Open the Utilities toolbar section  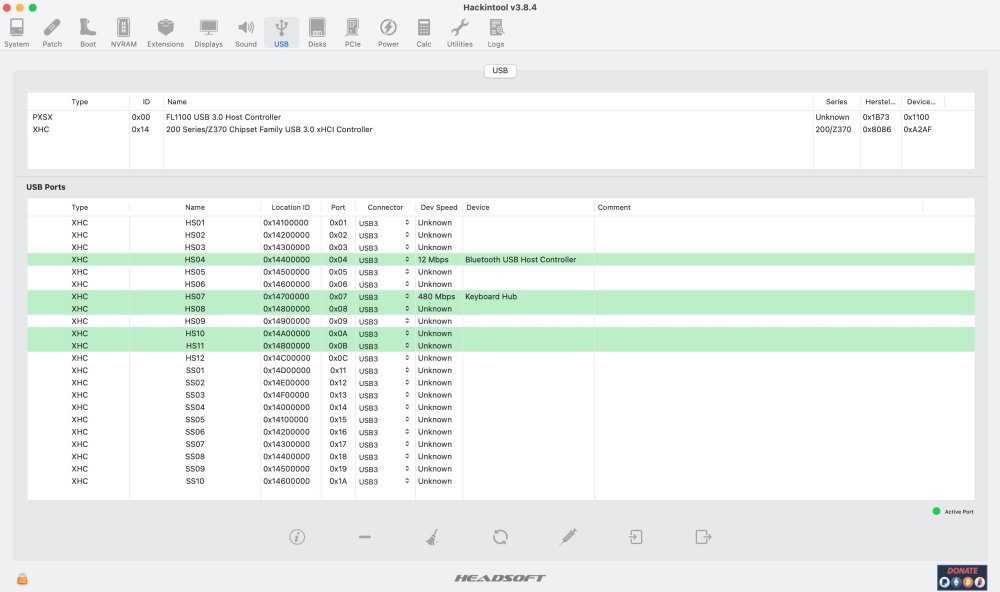tap(460, 33)
